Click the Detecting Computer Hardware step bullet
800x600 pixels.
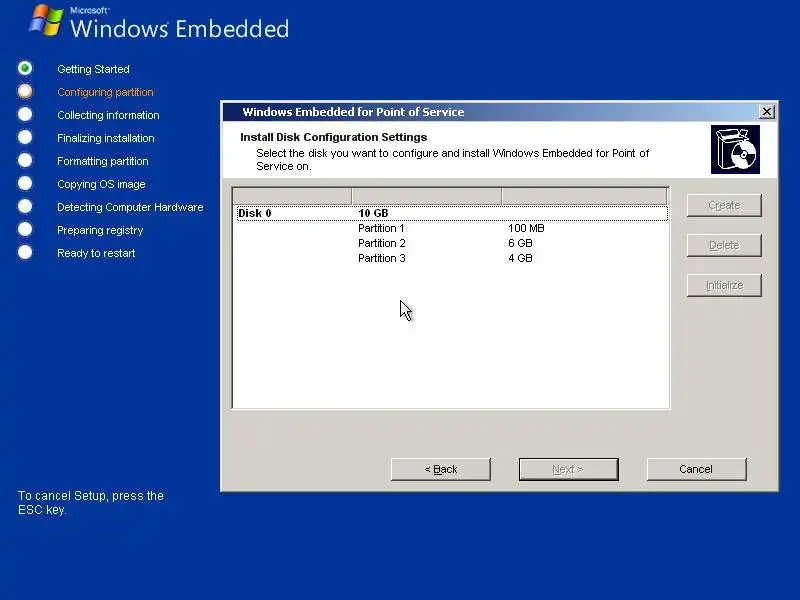pyautogui.click(x=24, y=206)
